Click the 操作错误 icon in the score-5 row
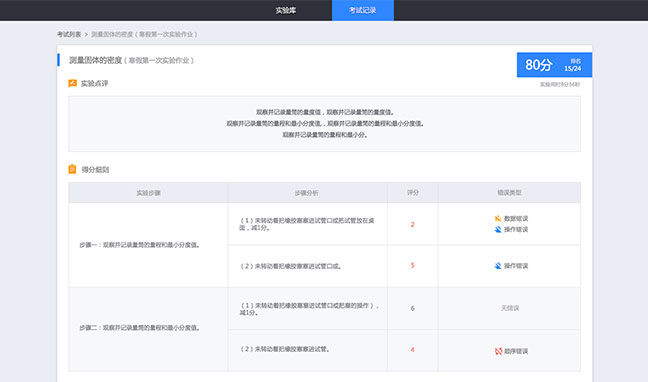The width and height of the screenshot is (648, 382). (498, 266)
